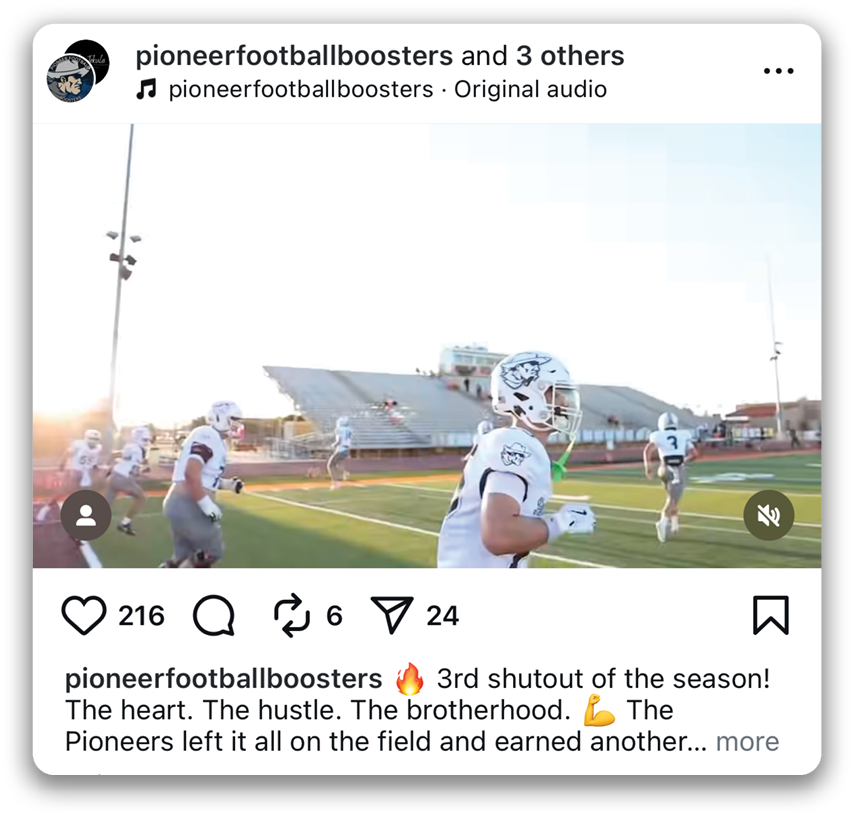Open the pioneerfootballboosters profile avatar
Screen dimensions: 854x817
pos(78,71)
